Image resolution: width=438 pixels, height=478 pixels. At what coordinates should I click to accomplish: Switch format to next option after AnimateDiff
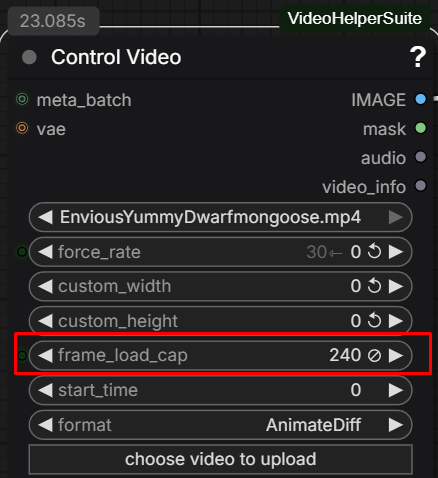coord(396,425)
